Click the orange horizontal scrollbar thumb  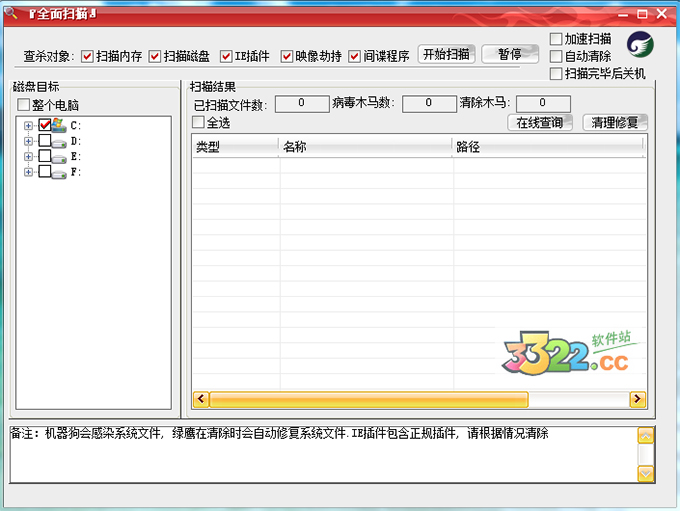click(369, 399)
